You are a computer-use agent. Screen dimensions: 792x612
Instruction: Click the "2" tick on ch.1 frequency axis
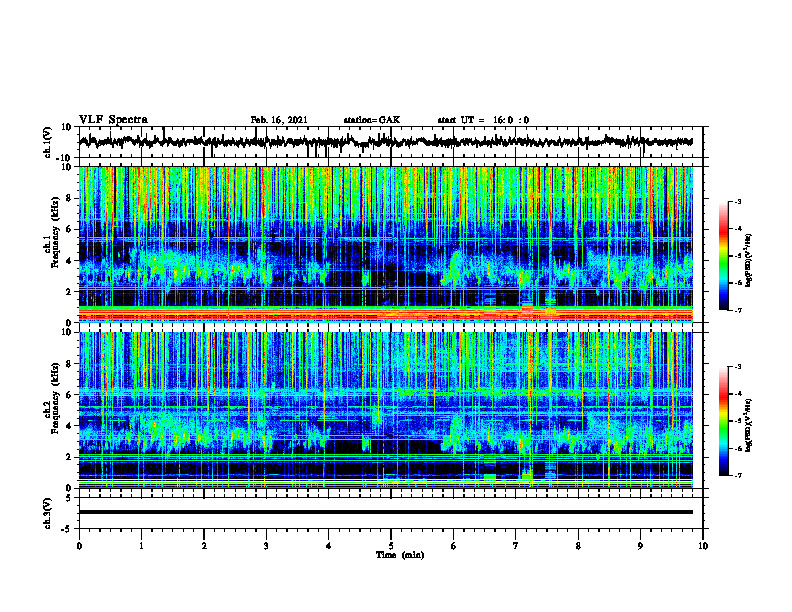69,292
